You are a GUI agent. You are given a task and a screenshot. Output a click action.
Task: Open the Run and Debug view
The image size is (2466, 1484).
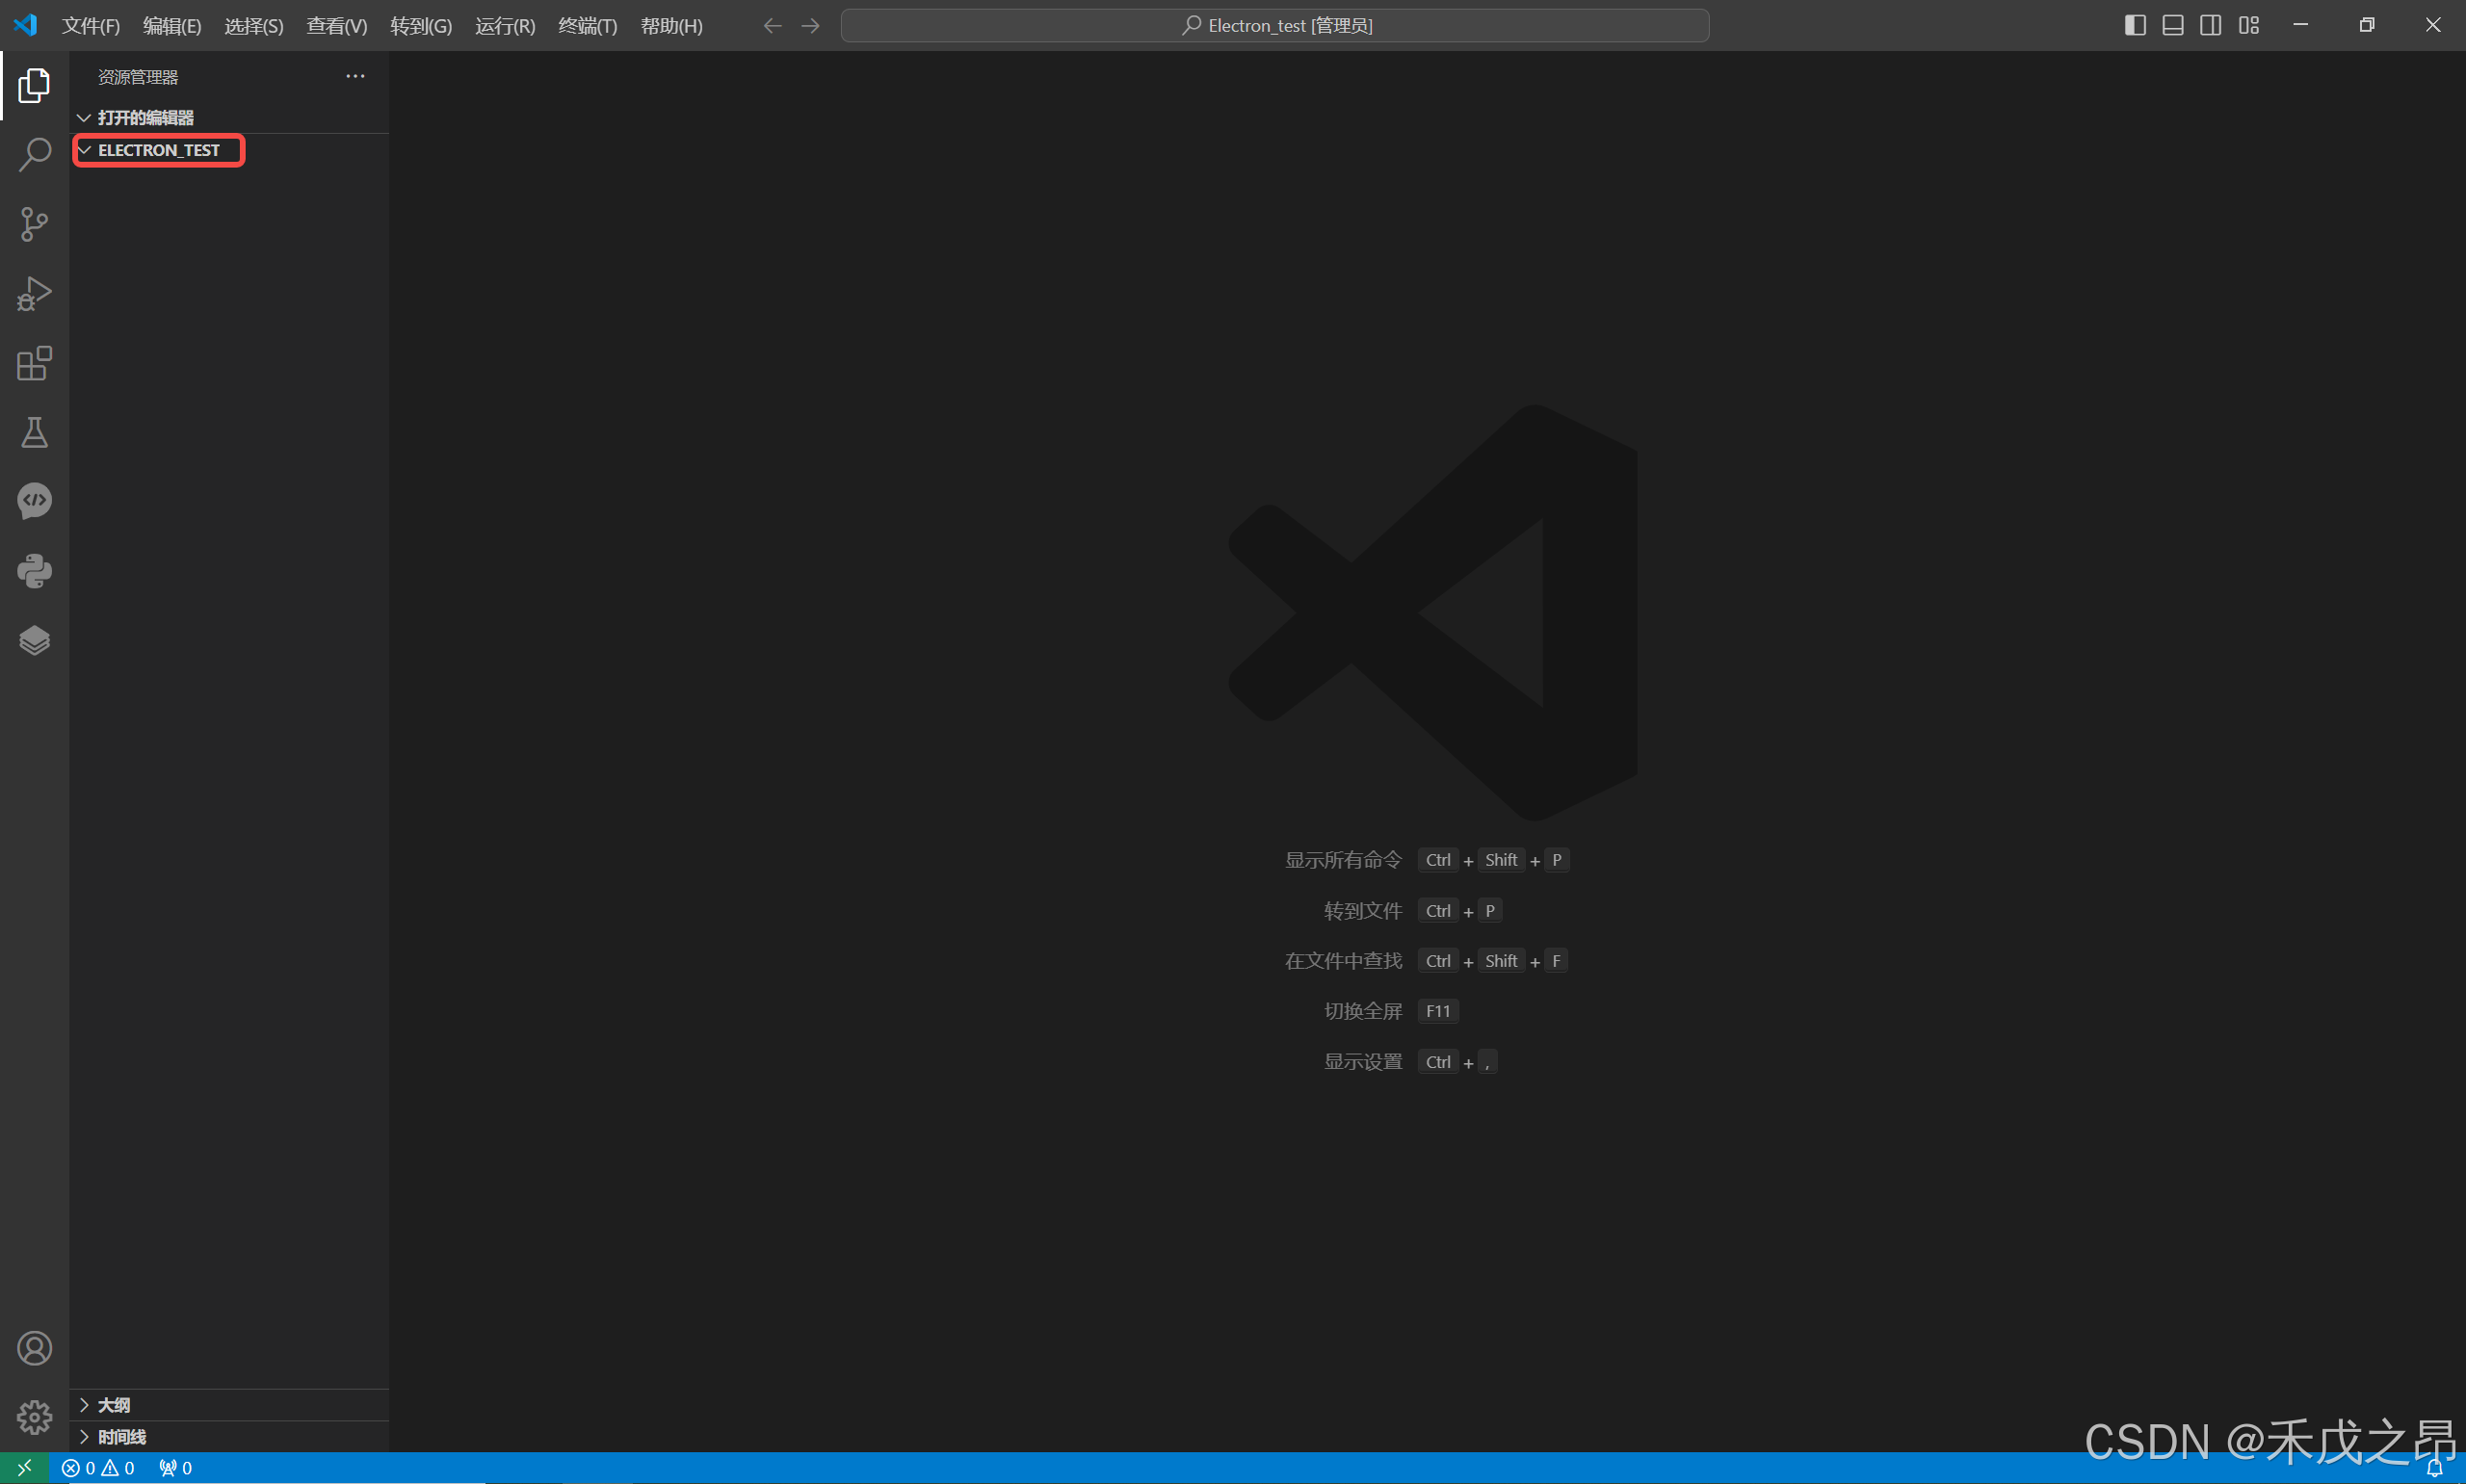34,294
